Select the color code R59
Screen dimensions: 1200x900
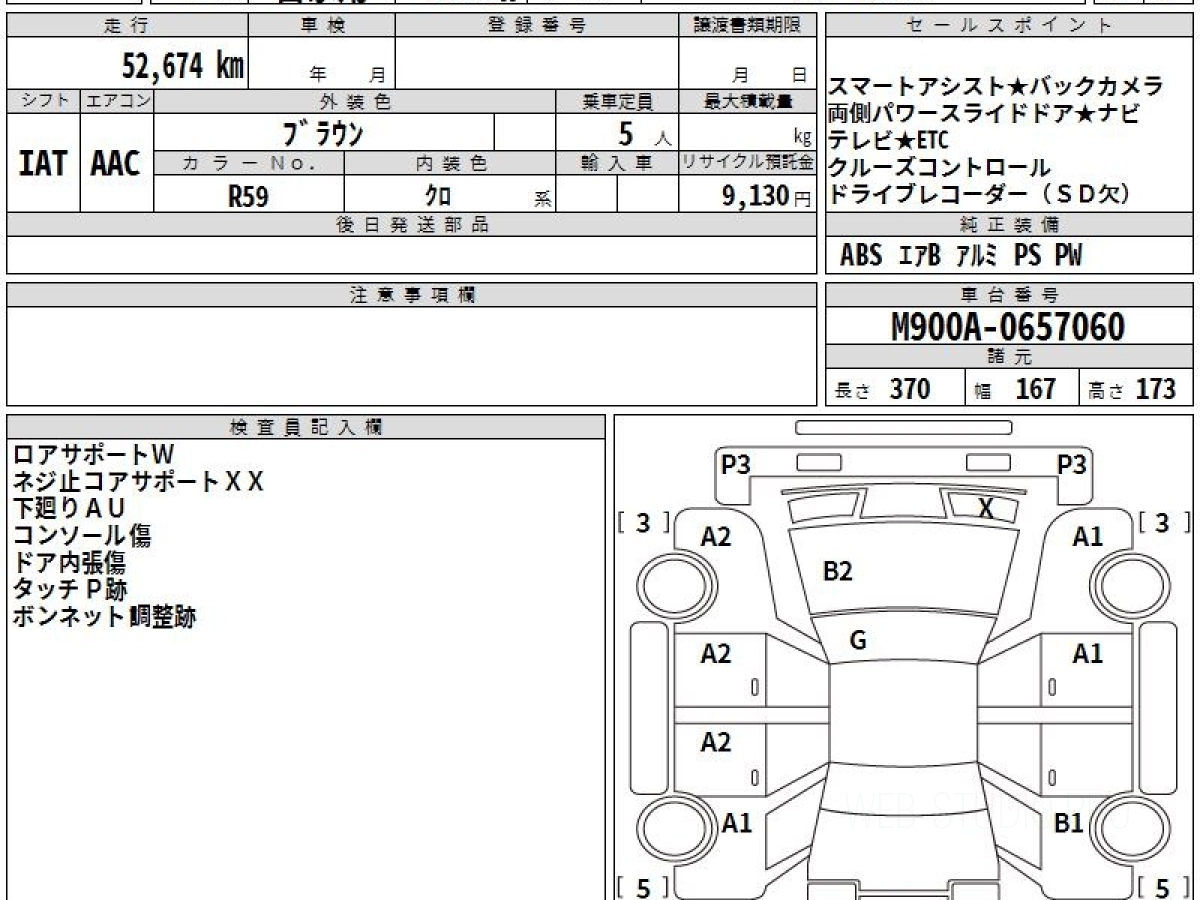pos(248,196)
